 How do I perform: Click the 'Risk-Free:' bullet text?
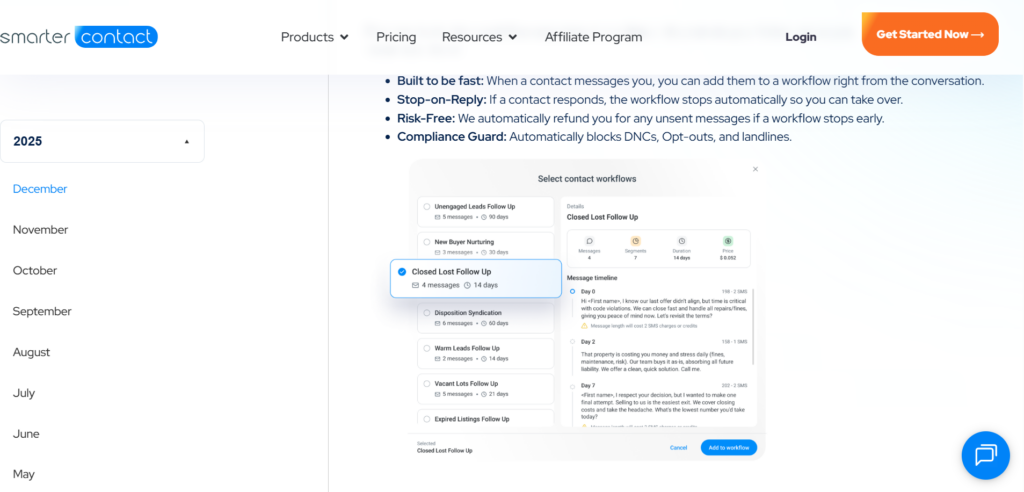pyautogui.click(x=426, y=119)
